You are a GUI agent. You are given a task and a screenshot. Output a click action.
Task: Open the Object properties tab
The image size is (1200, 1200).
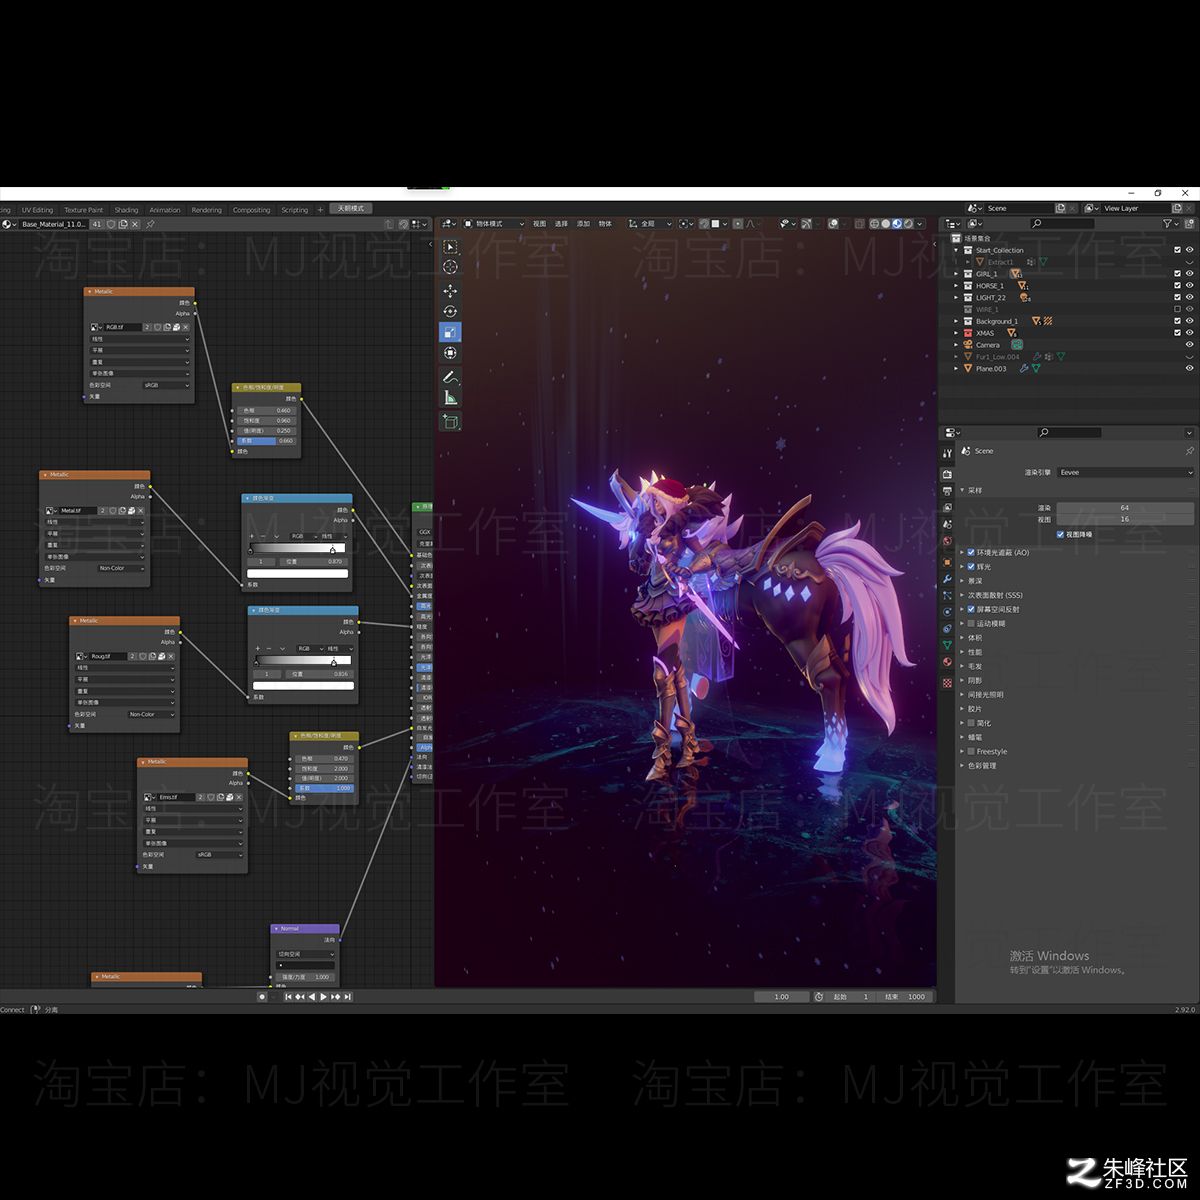tap(947, 562)
